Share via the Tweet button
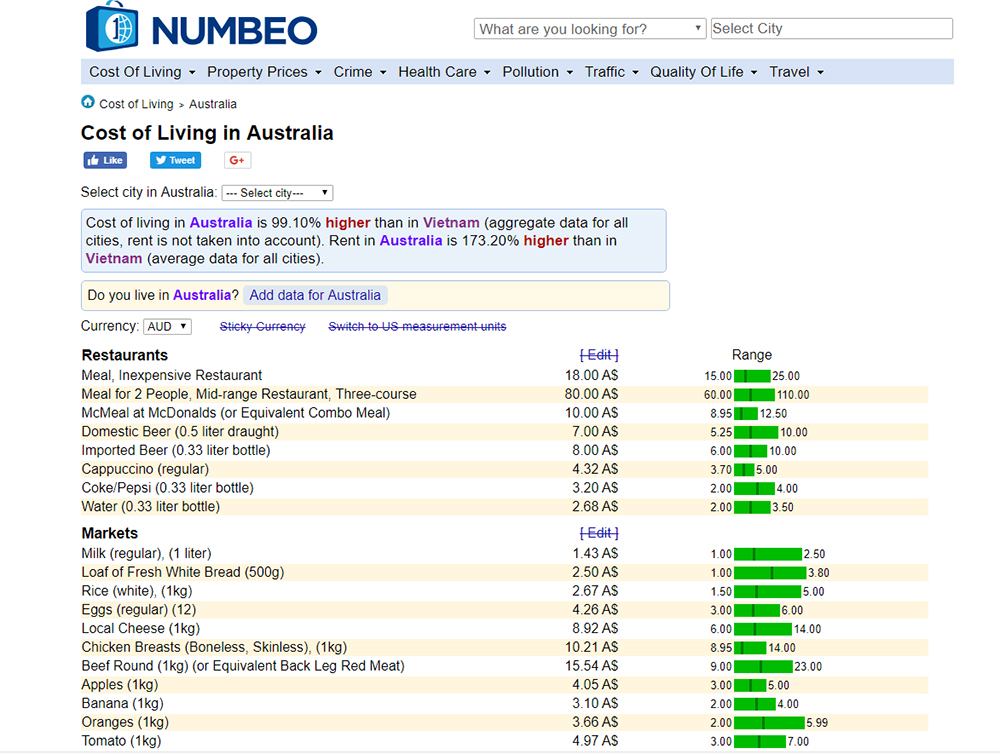The image size is (1000, 754). click(x=175, y=160)
